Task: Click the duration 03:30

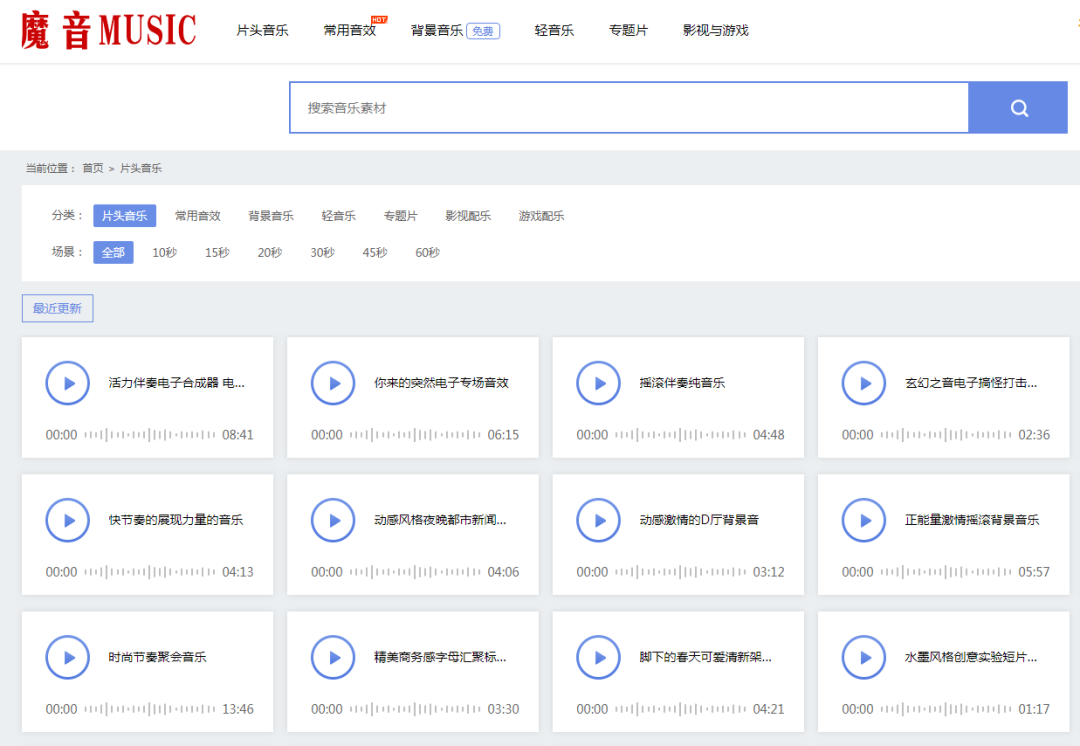Action: pos(503,709)
